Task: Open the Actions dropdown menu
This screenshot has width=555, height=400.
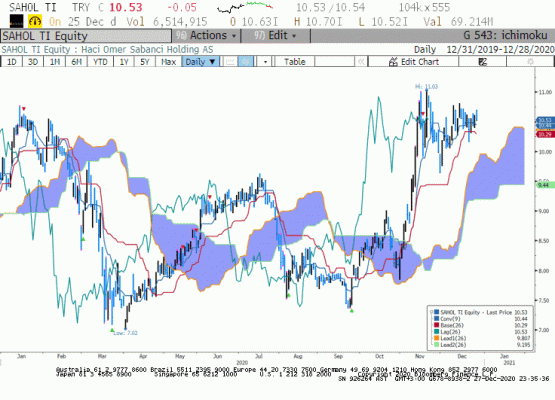Action: tap(206, 35)
